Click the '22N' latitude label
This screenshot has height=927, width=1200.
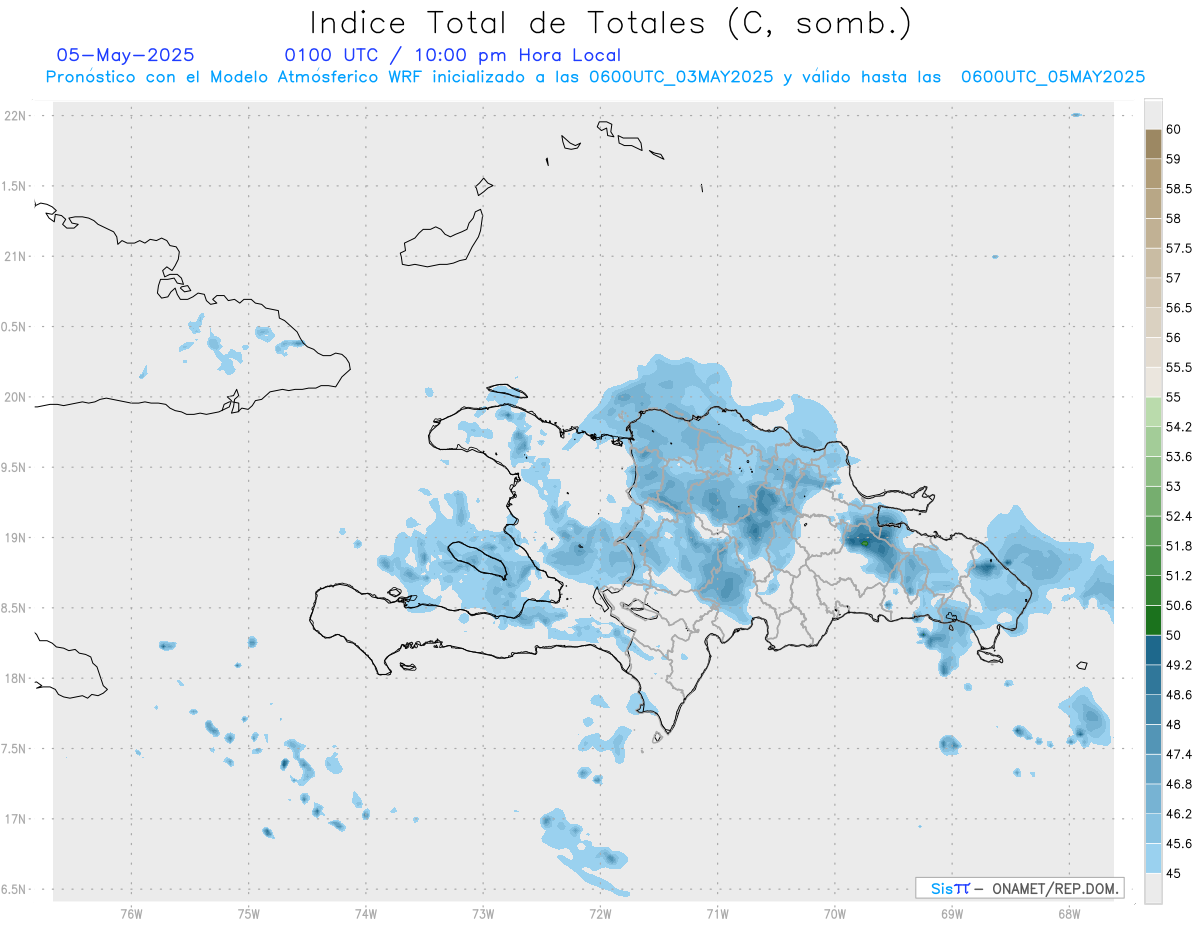(15, 116)
